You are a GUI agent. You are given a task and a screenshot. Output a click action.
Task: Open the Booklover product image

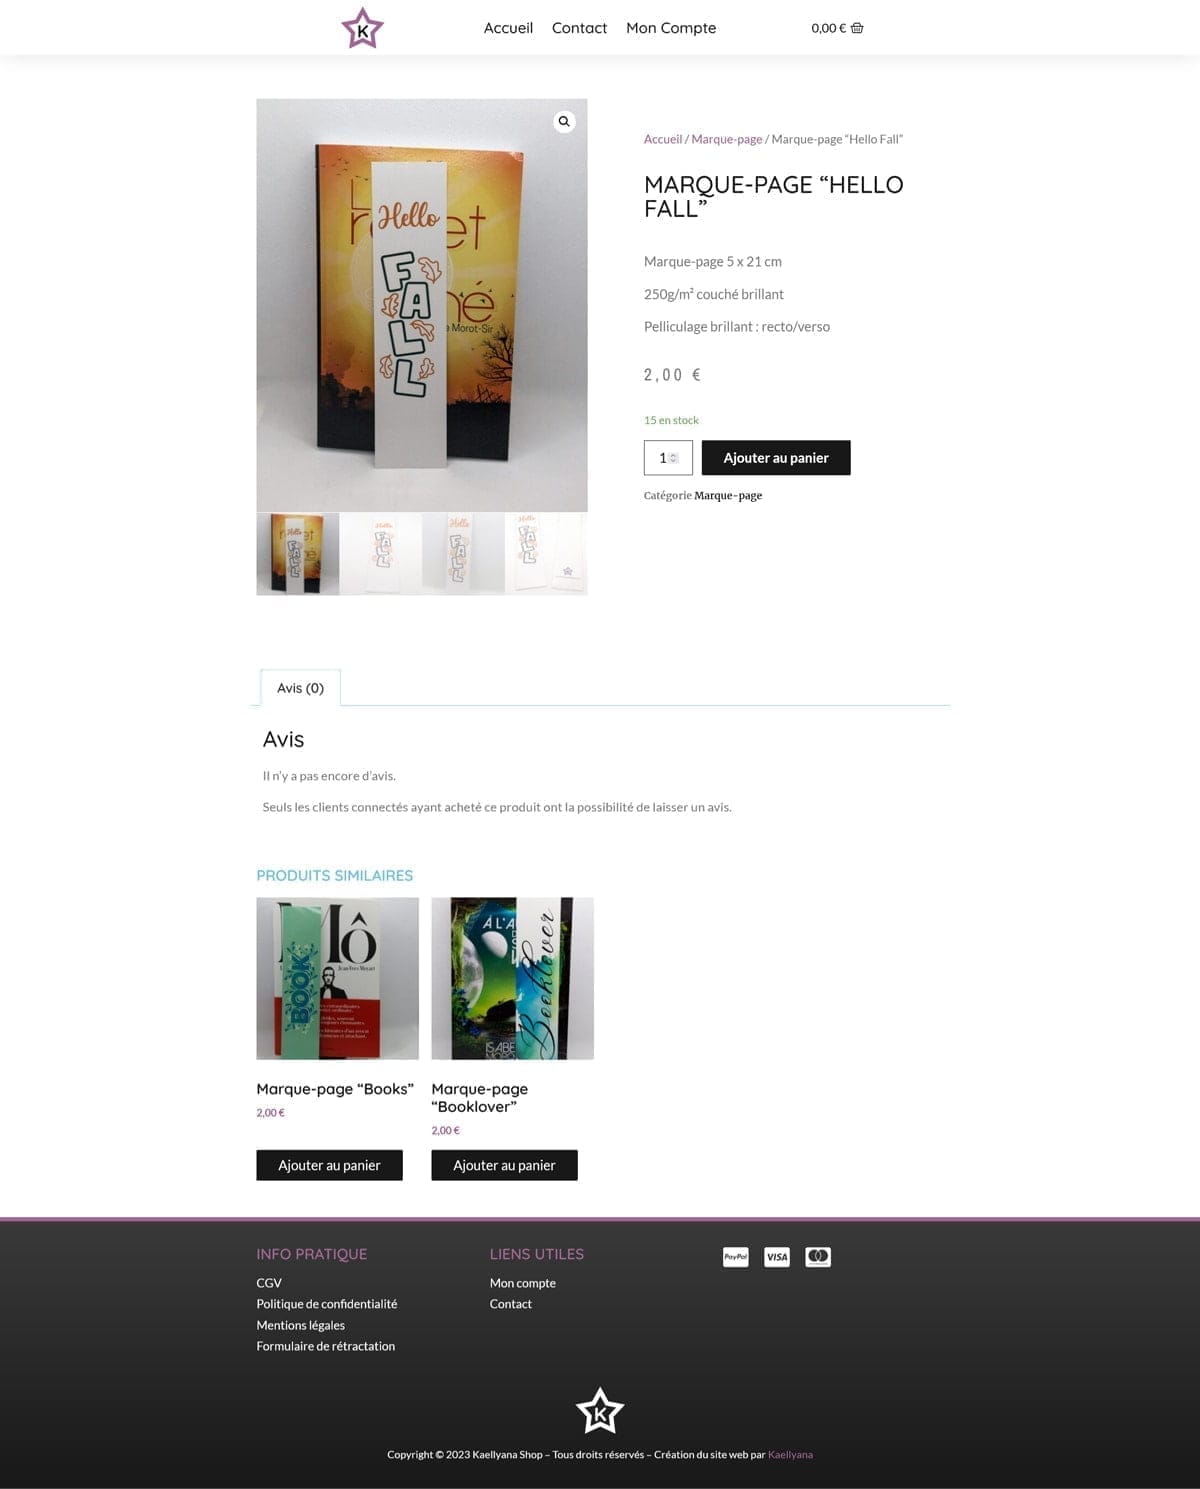click(512, 978)
